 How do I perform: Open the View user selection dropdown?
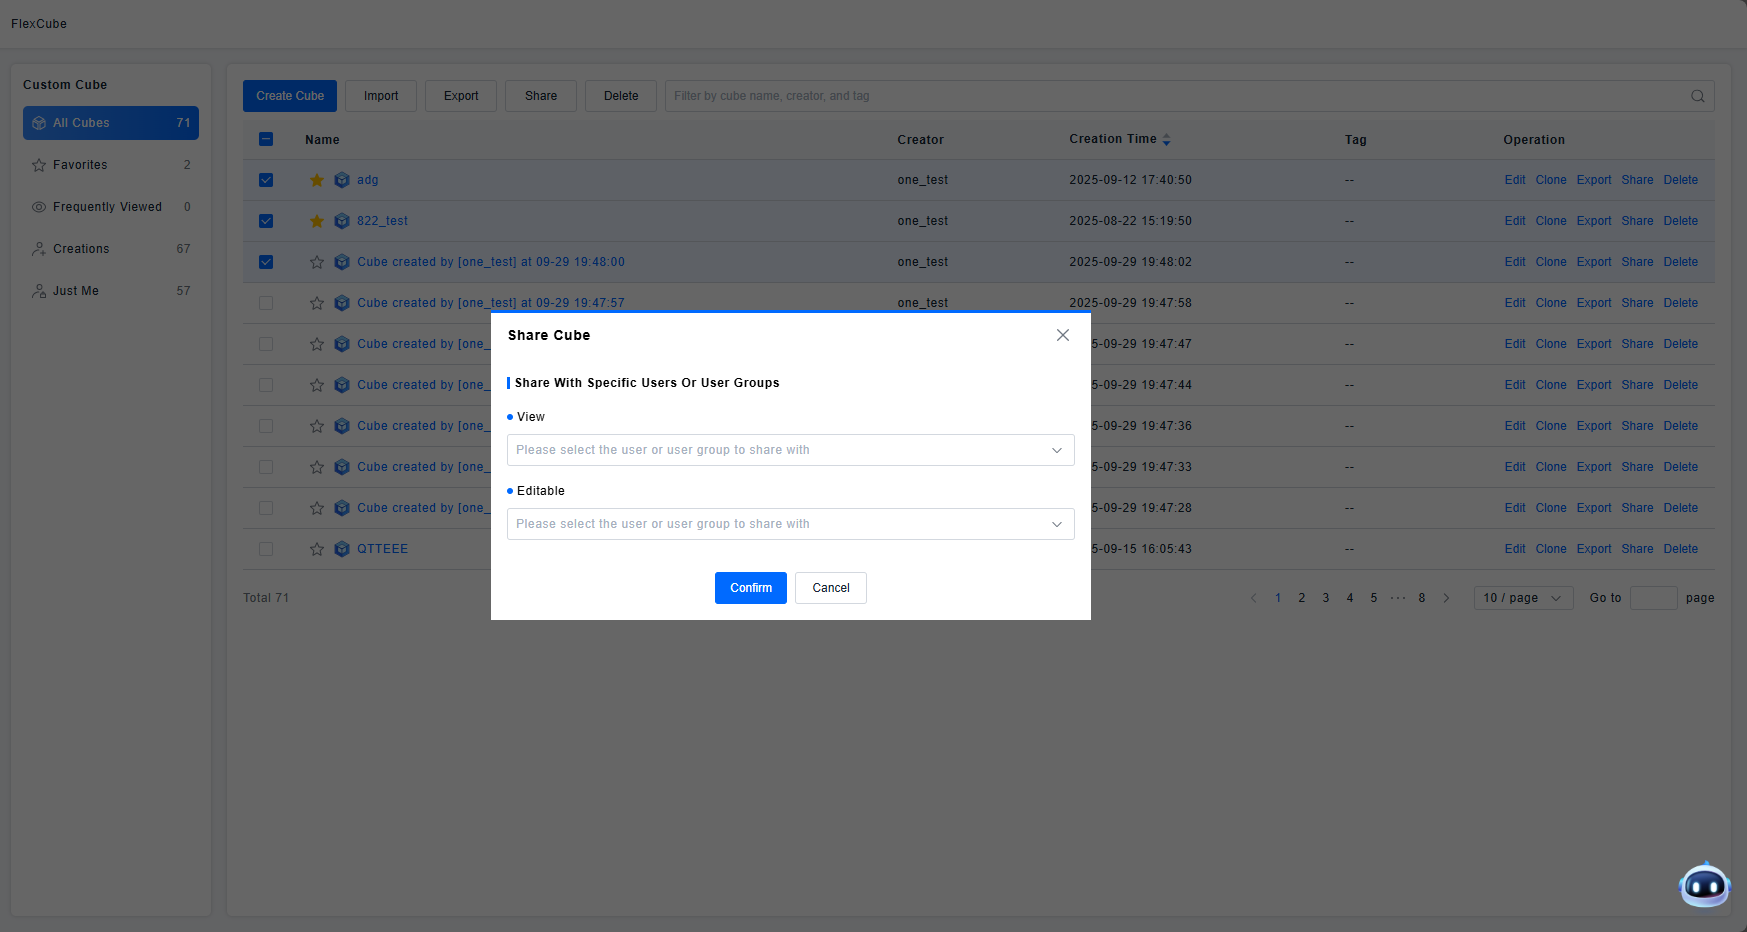pyautogui.click(x=790, y=450)
